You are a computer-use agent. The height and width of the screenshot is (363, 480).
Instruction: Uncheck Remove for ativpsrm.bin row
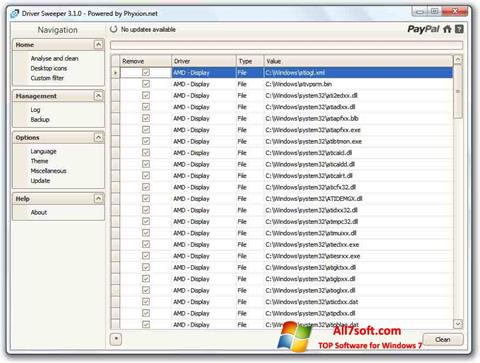pos(146,84)
